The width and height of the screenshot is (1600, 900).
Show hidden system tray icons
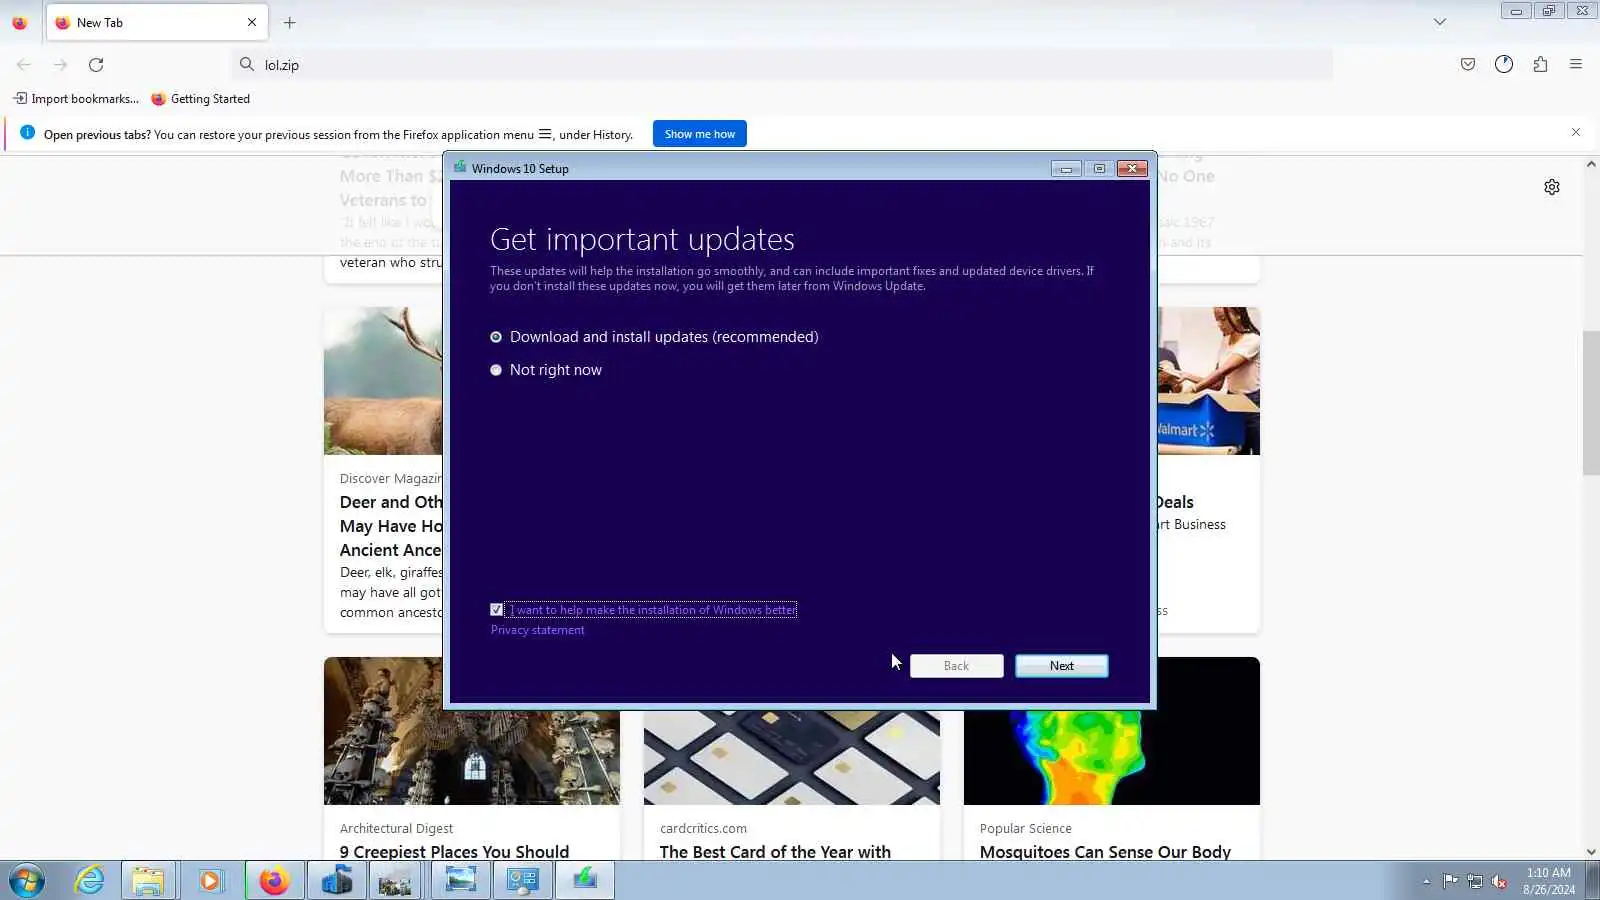(1426, 881)
